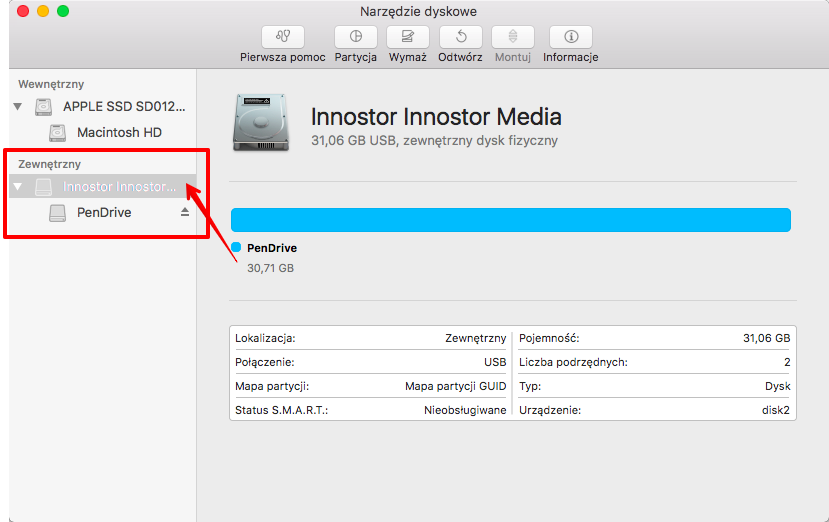Screen dimensions: 829x522
Task: Click the blue PenDrive legend dot
Action: pyautogui.click(x=236, y=247)
